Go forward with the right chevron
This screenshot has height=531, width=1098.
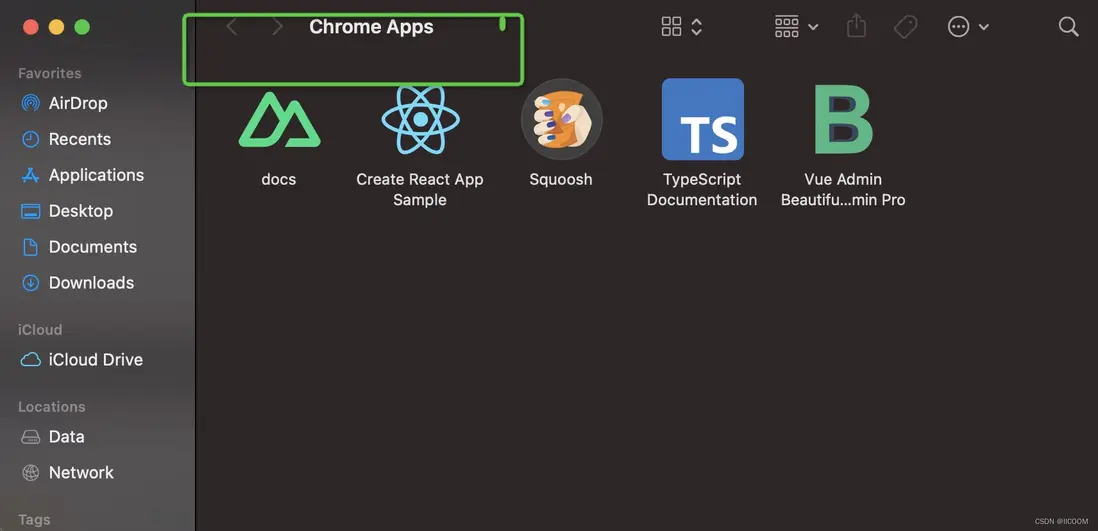point(277,27)
